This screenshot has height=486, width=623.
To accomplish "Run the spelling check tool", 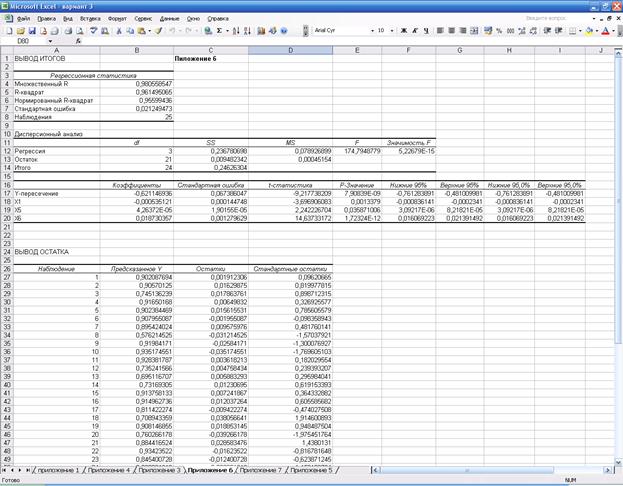I will [93, 31].
